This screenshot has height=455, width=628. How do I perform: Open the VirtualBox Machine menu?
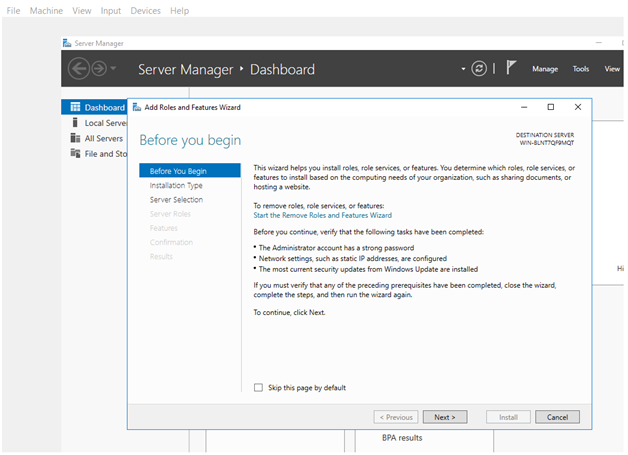click(46, 11)
